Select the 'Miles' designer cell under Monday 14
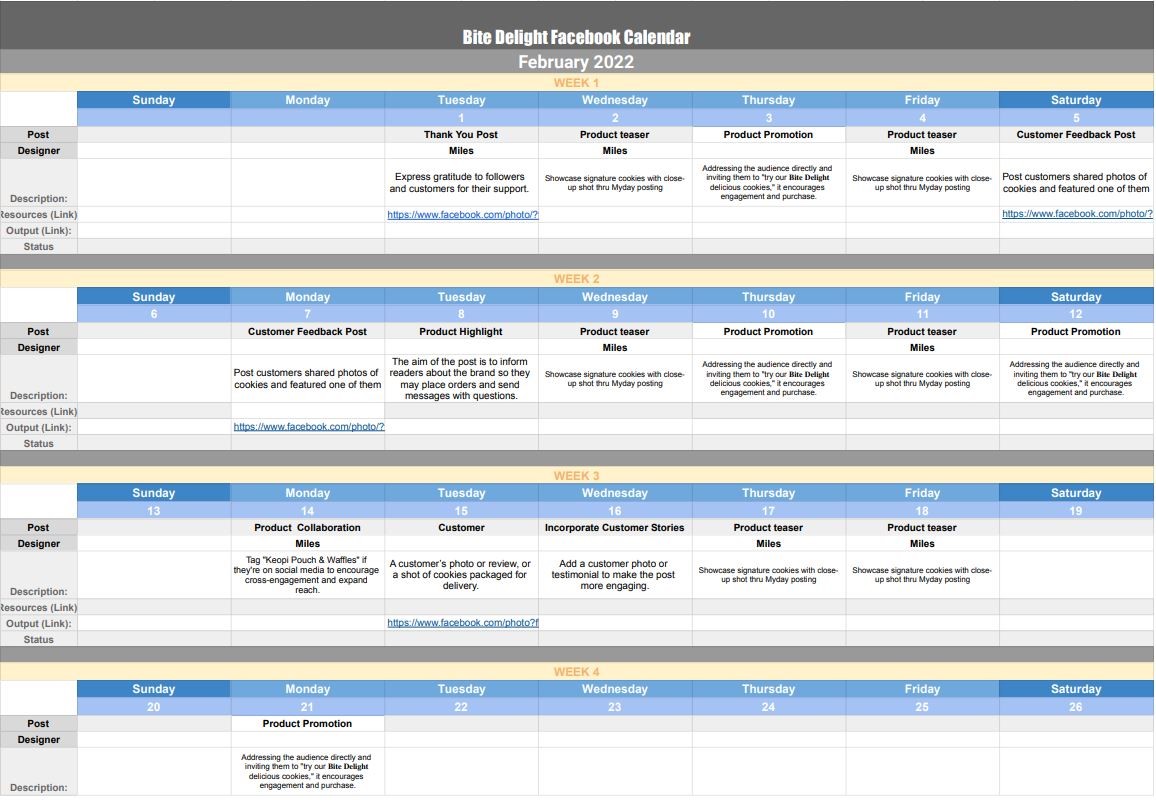This screenshot has height=806, width=1156. coord(307,543)
